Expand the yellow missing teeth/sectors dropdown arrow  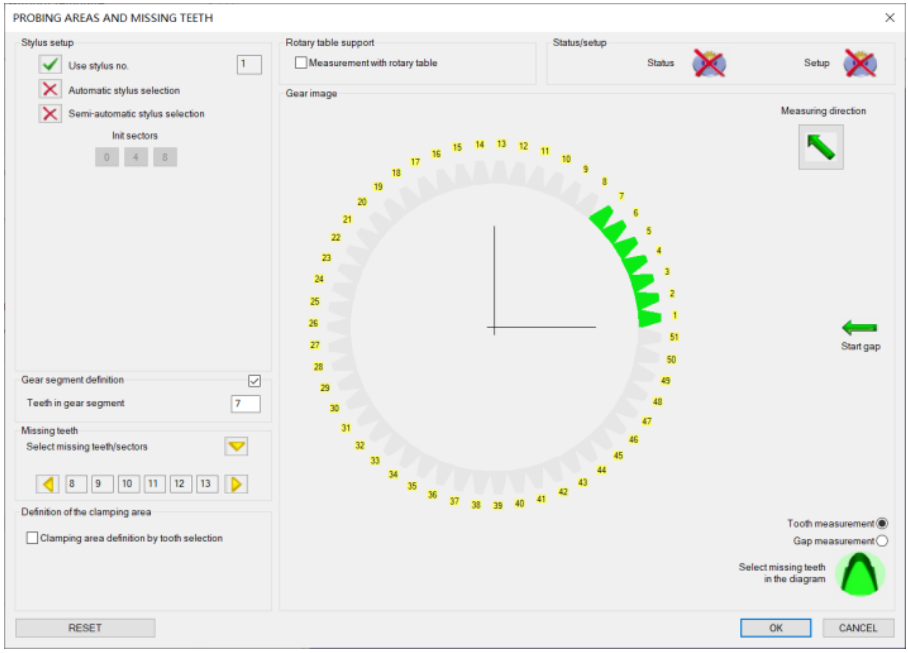tap(236, 447)
